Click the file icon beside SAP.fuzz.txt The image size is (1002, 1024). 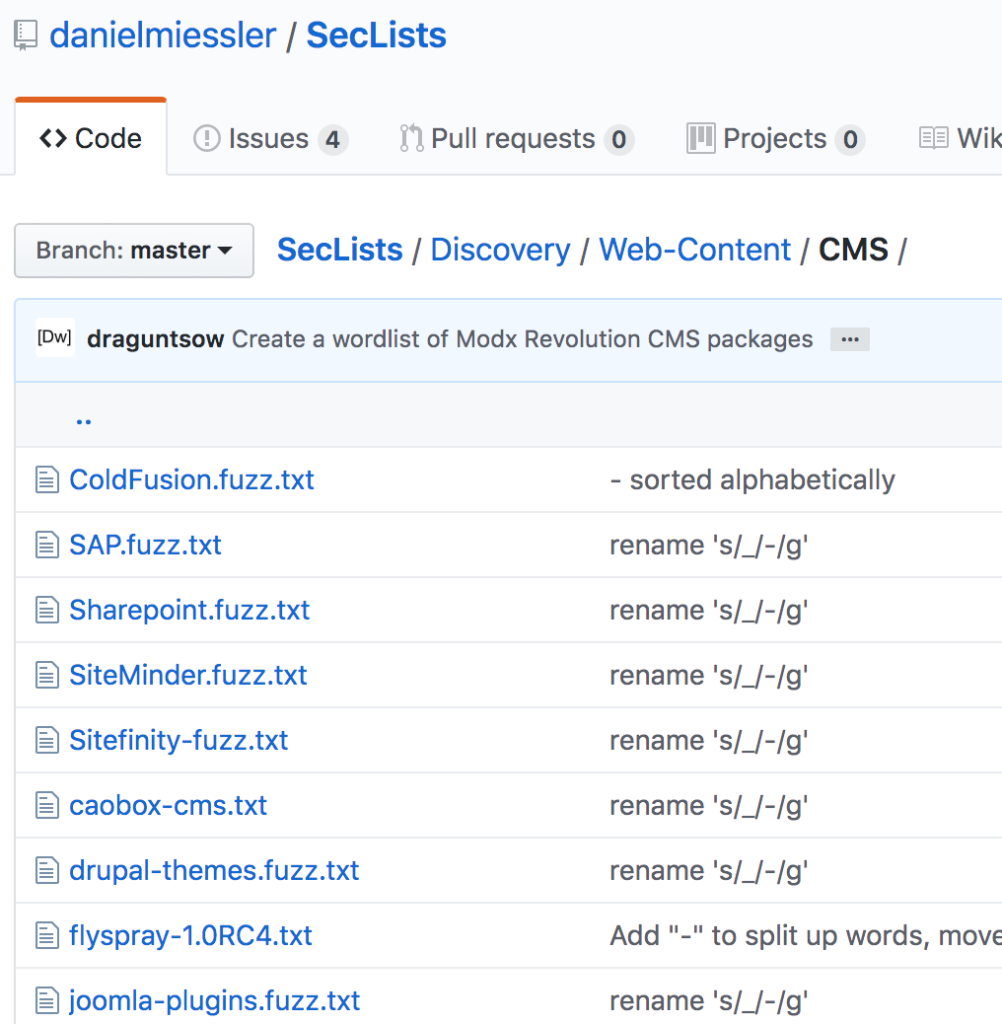click(47, 545)
